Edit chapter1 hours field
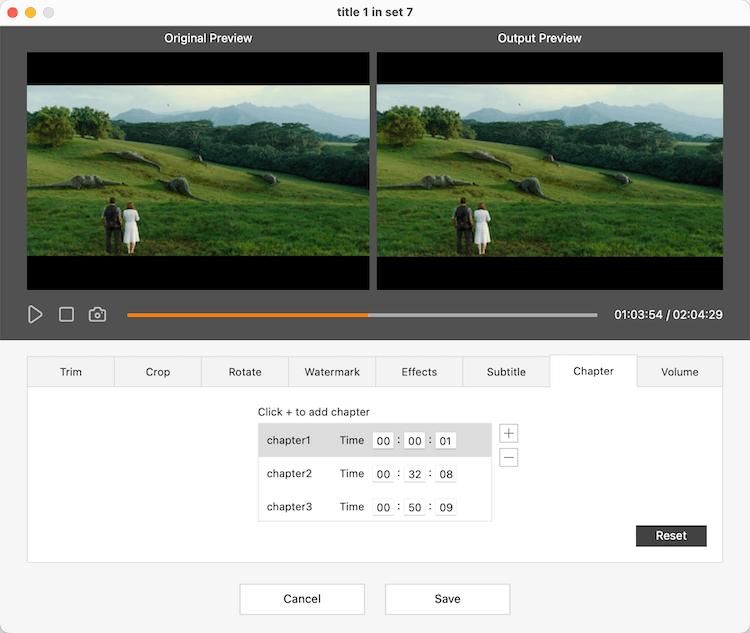The height and width of the screenshot is (633, 750). click(383, 441)
